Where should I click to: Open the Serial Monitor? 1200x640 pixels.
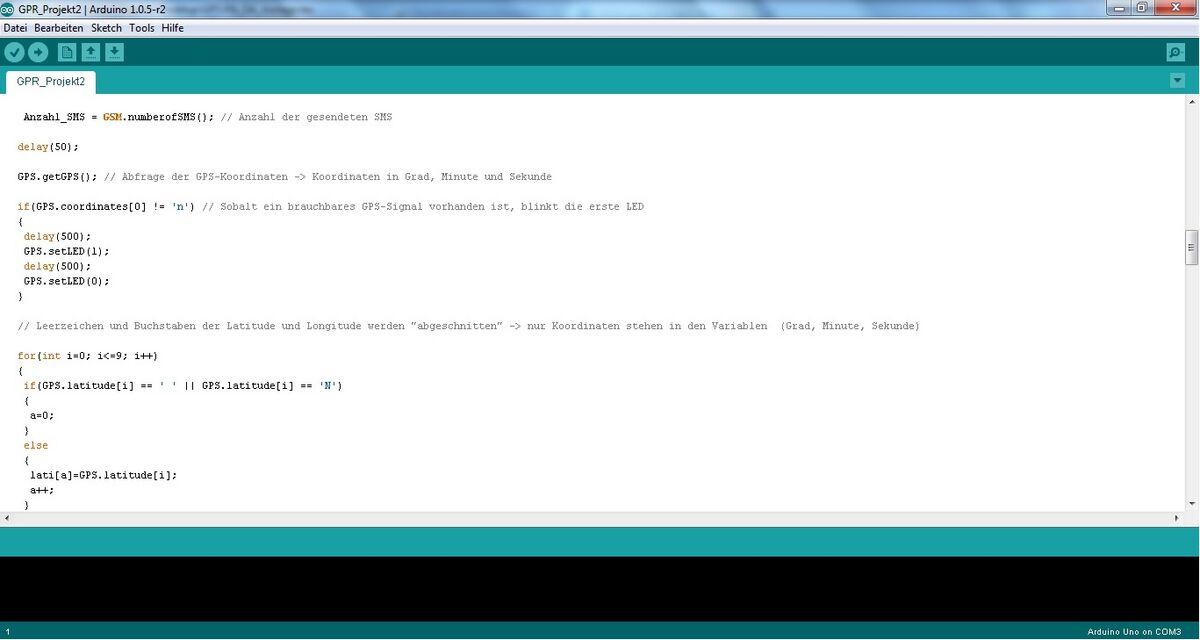pyautogui.click(x=1176, y=52)
